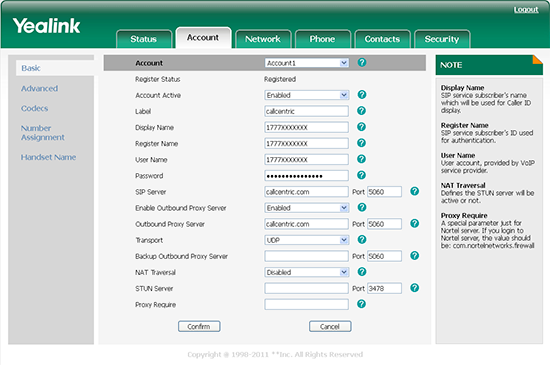Screen dimensions: 550x365
Task: Open Handset Name in sidebar
Action: [x=48, y=157]
